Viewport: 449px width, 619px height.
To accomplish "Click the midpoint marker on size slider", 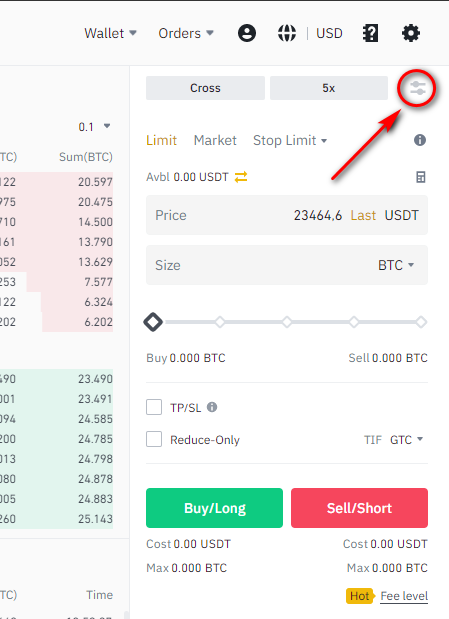I will [x=287, y=322].
